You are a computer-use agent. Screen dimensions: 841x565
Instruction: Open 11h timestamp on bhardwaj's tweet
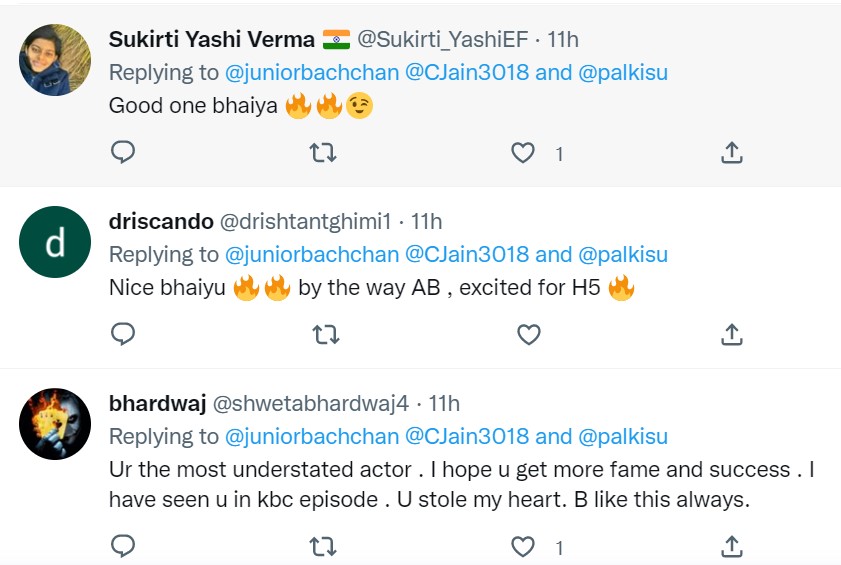[444, 404]
